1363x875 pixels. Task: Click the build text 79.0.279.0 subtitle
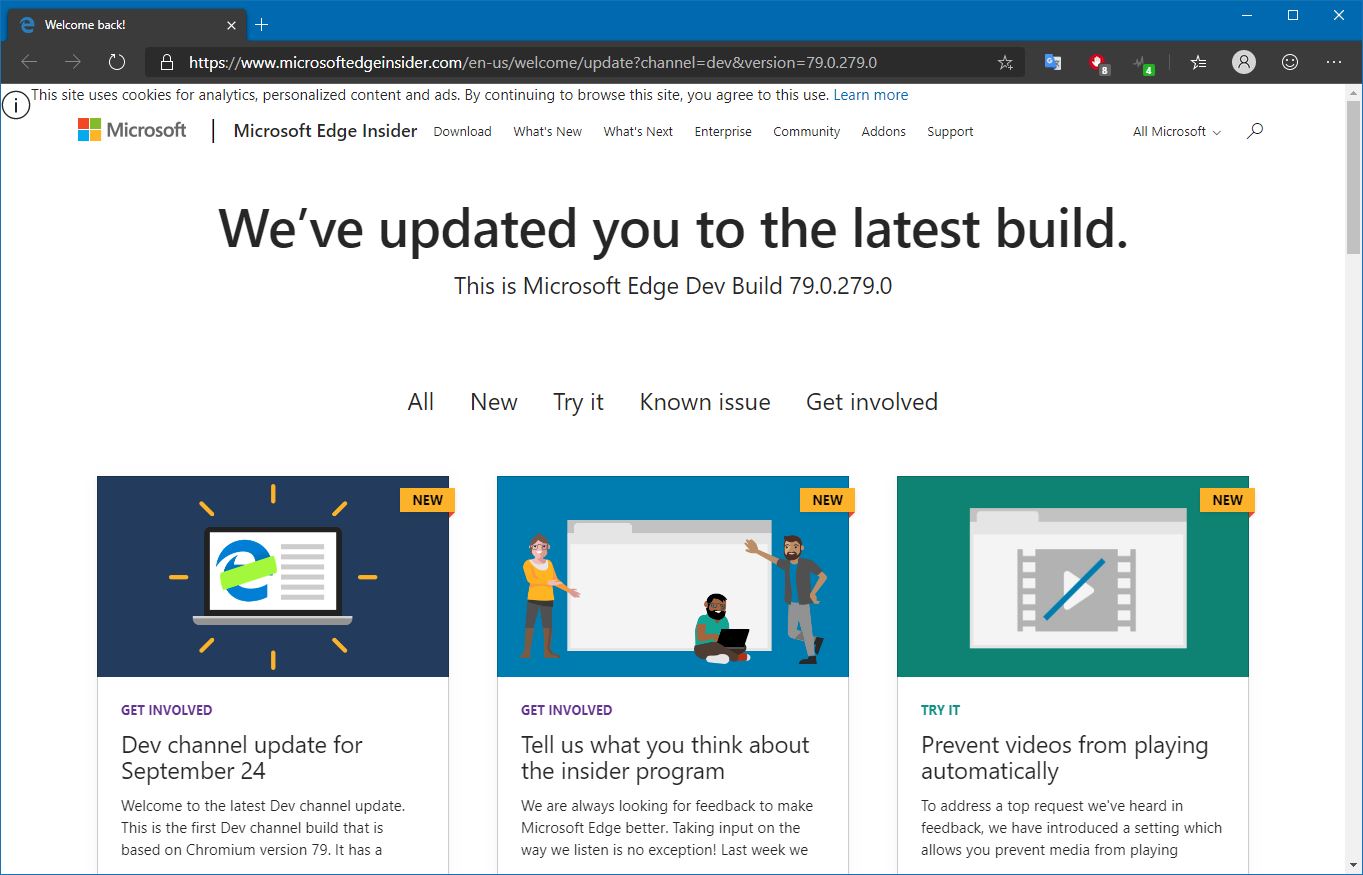[x=673, y=286]
